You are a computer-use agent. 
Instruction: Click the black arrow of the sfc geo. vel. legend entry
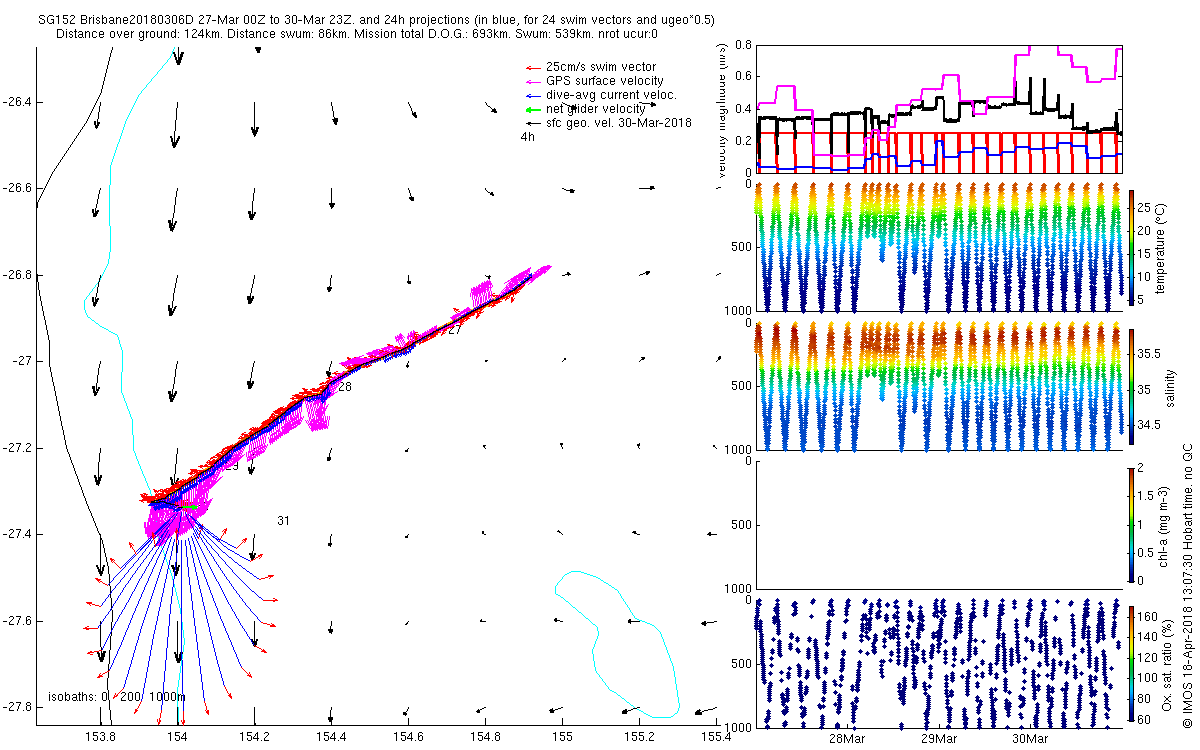click(533, 122)
